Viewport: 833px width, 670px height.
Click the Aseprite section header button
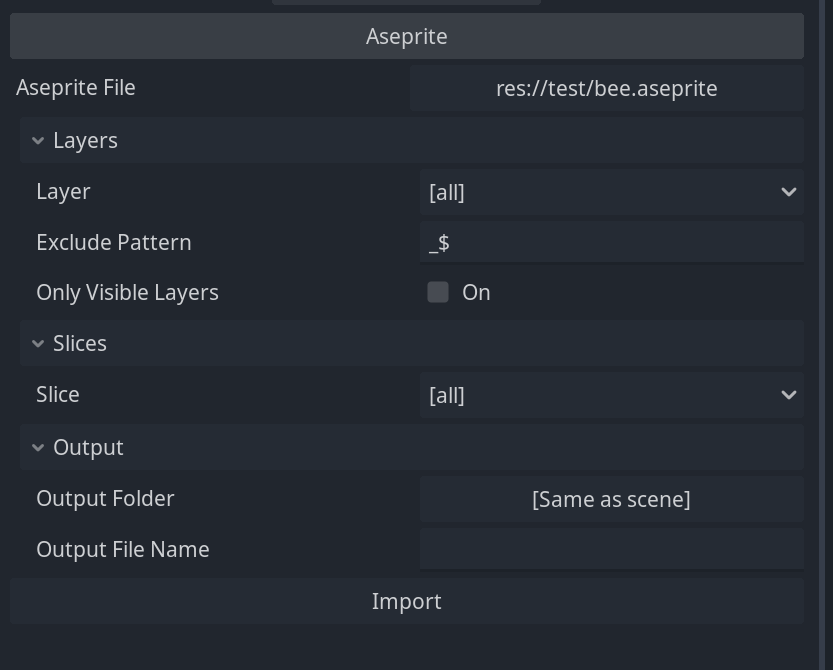pyautogui.click(x=406, y=36)
